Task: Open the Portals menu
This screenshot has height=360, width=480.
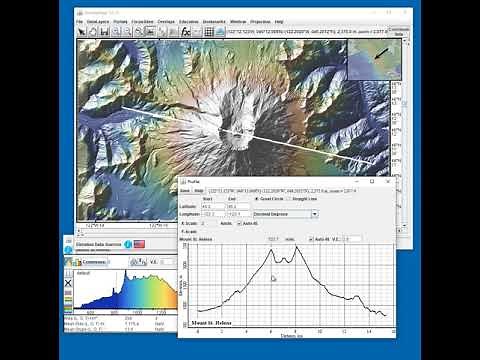Action: point(120,22)
